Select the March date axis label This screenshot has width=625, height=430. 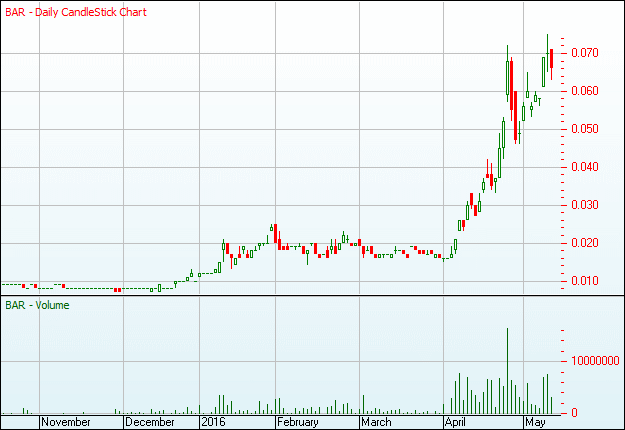point(377,422)
